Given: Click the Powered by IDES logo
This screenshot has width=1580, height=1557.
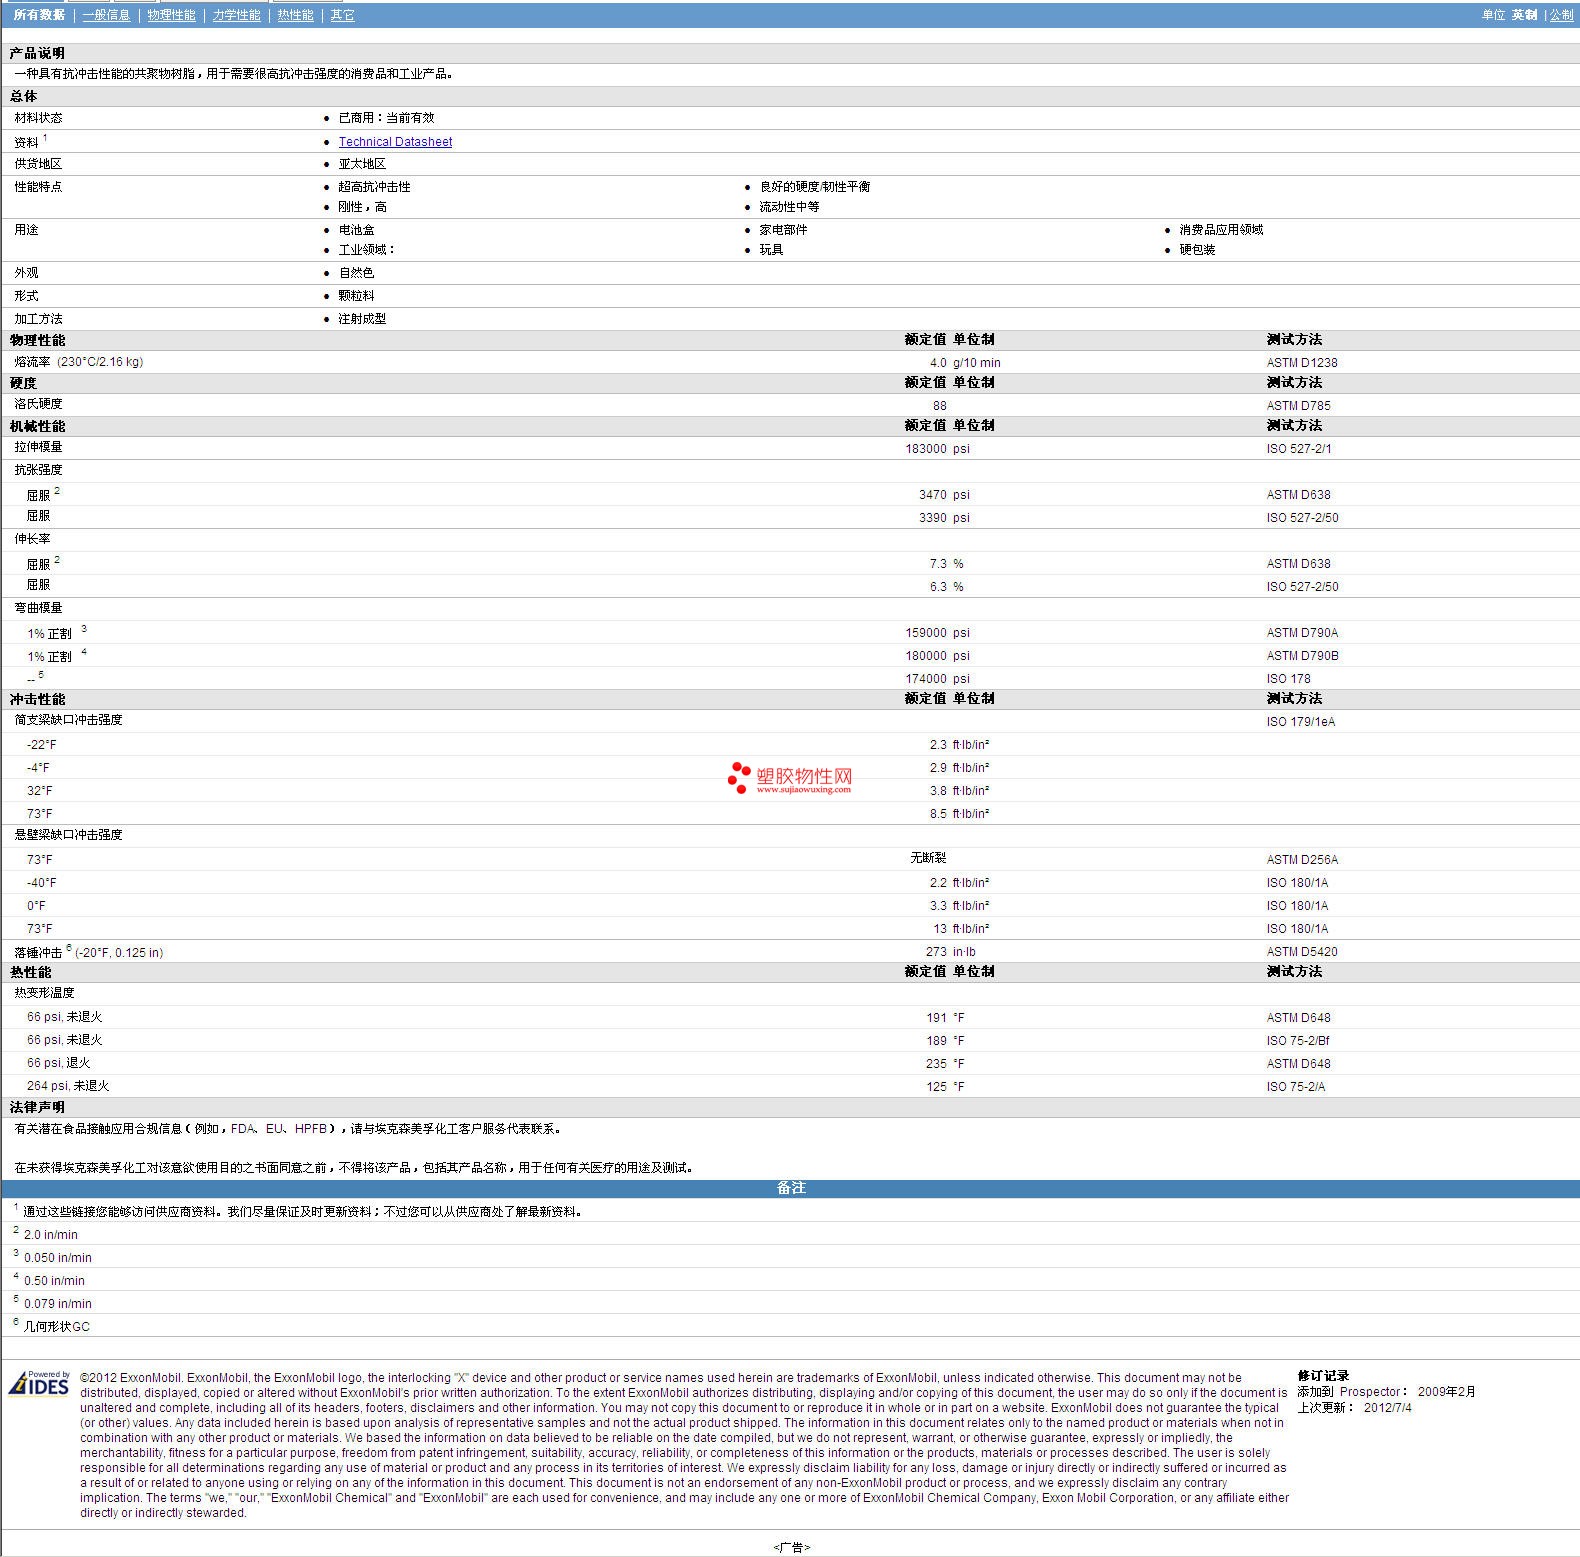Looking at the screenshot, I should point(39,1383).
